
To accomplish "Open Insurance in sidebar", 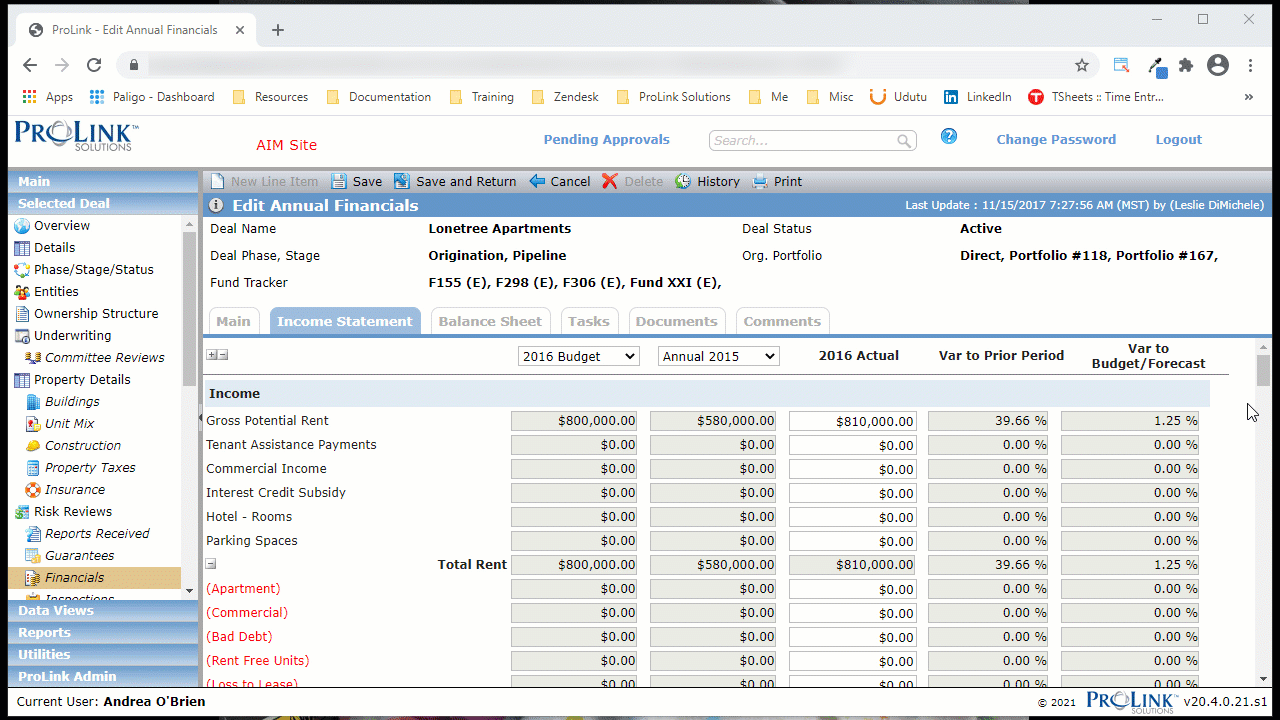I will point(74,490).
